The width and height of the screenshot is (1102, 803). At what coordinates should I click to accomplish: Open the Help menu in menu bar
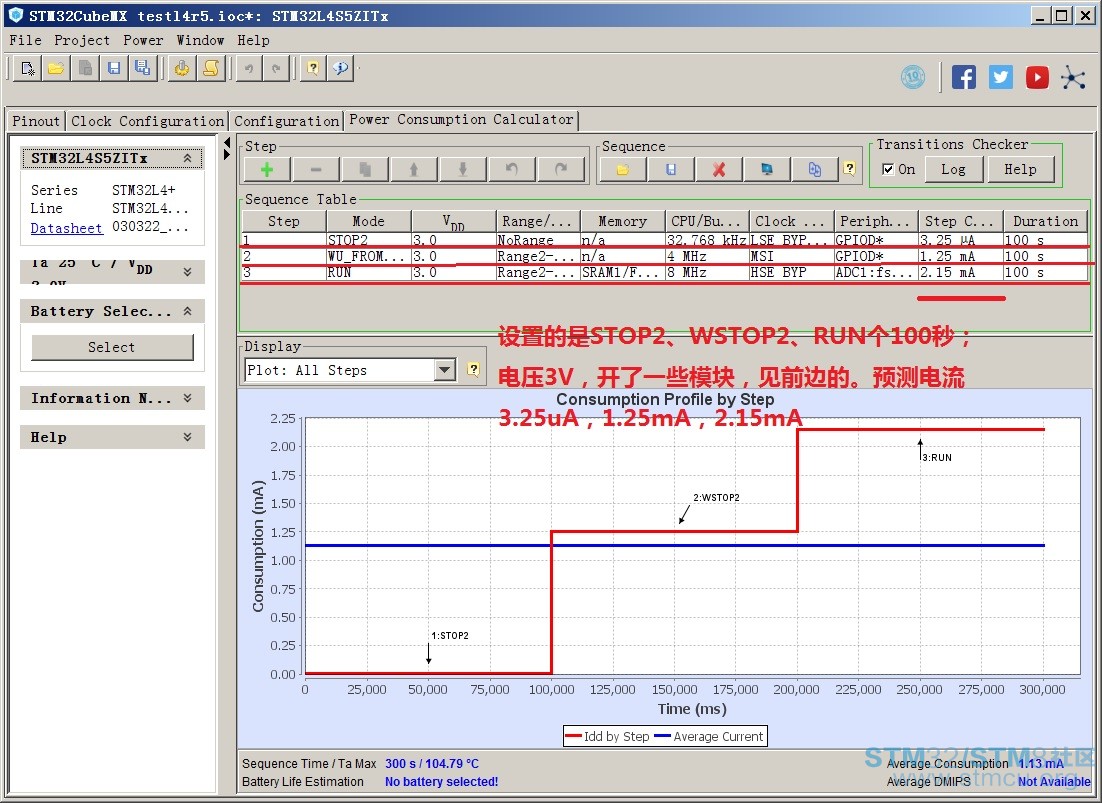[x=253, y=40]
